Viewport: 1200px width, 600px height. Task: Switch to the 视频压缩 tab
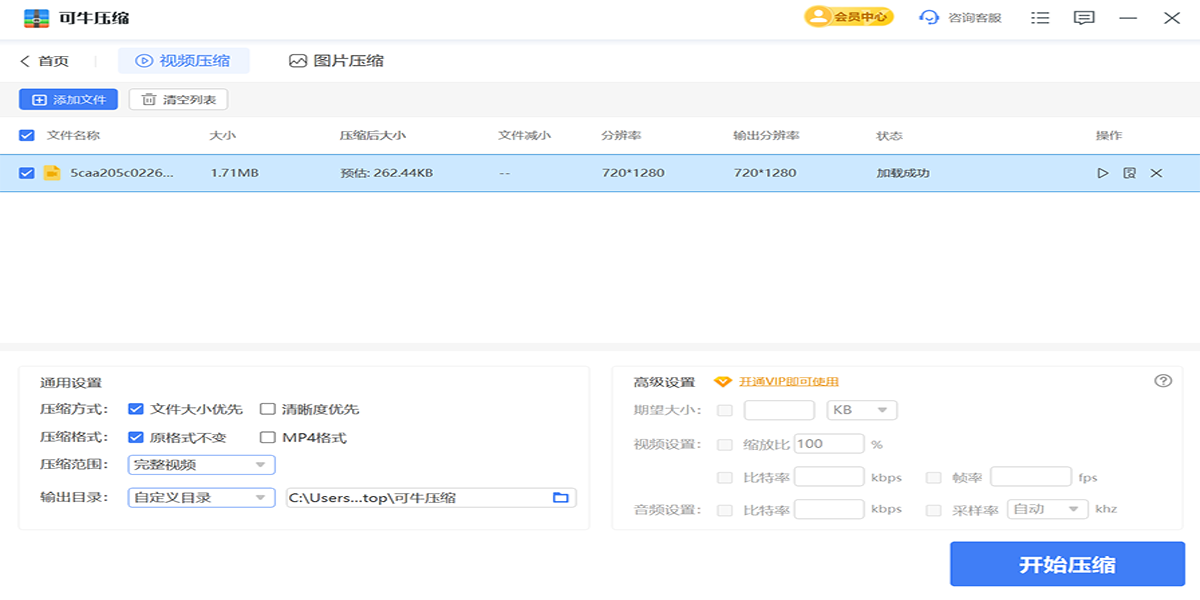[184, 61]
